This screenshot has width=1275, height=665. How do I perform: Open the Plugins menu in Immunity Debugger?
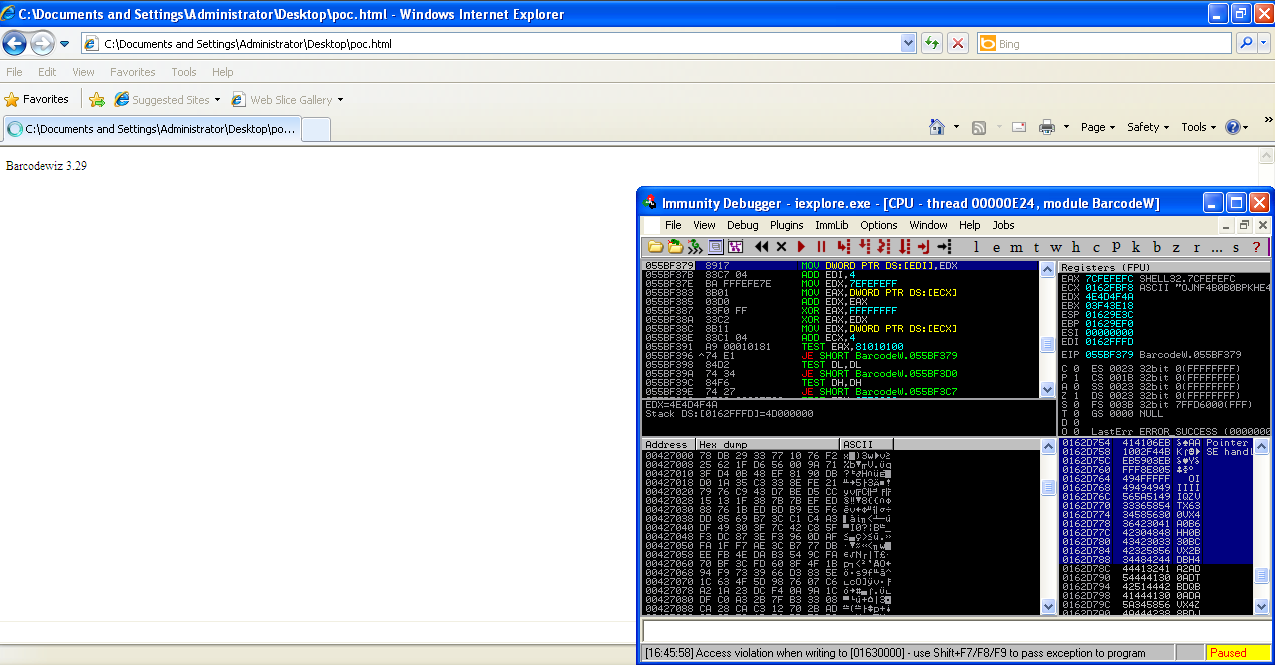pos(787,225)
